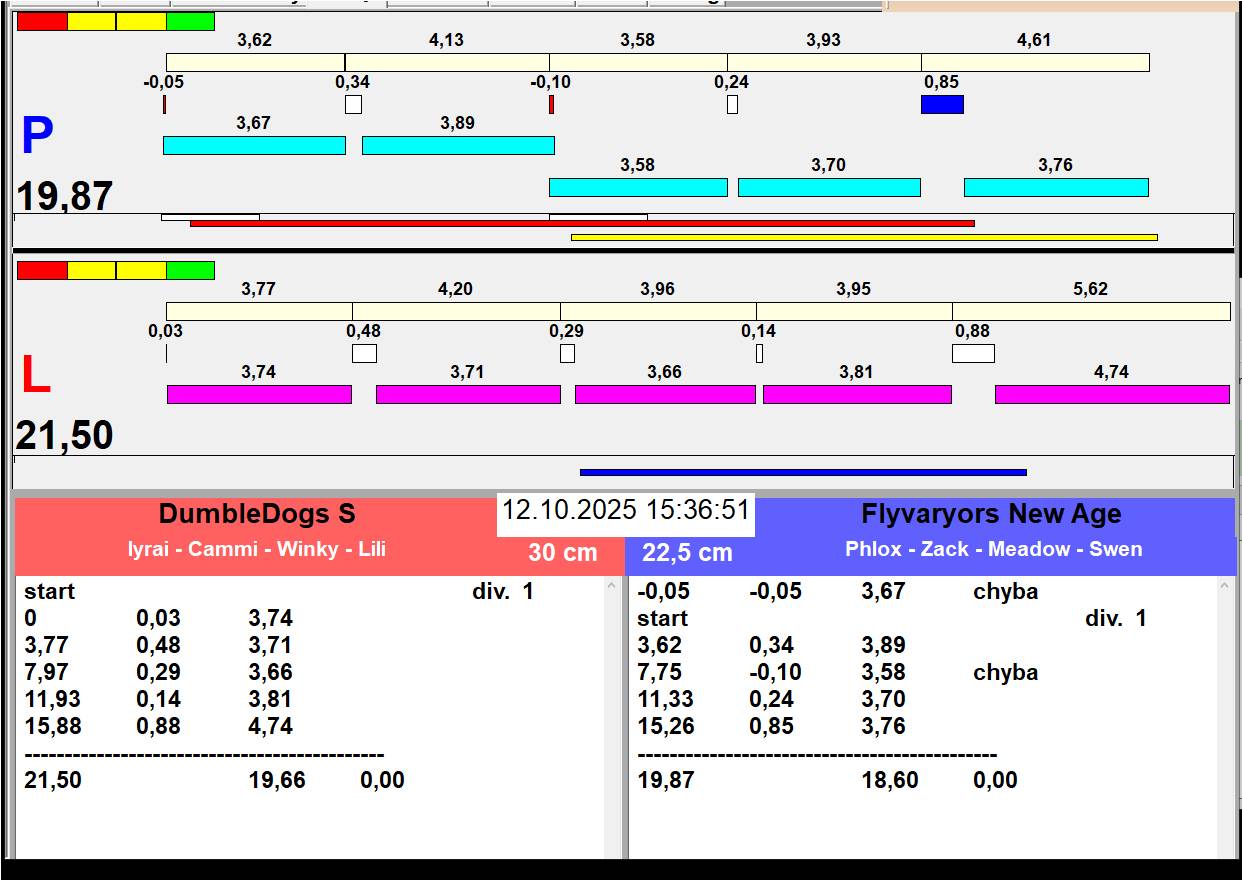Click the 11,33 value in Flyvaryors table

point(665,699)
